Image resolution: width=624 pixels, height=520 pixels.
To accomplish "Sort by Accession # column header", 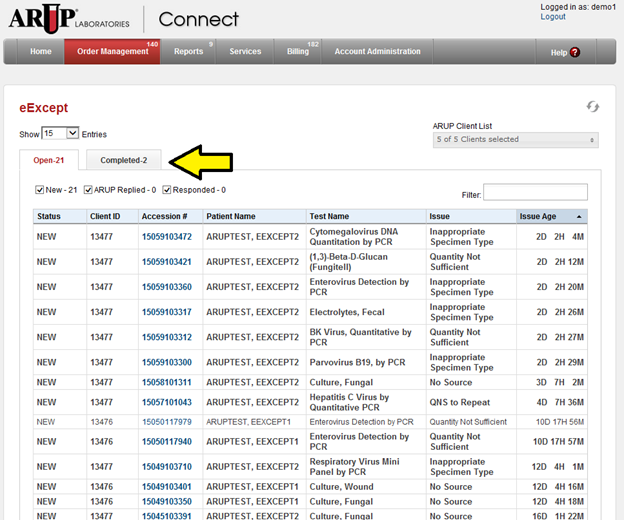I will tap(170, 216).
